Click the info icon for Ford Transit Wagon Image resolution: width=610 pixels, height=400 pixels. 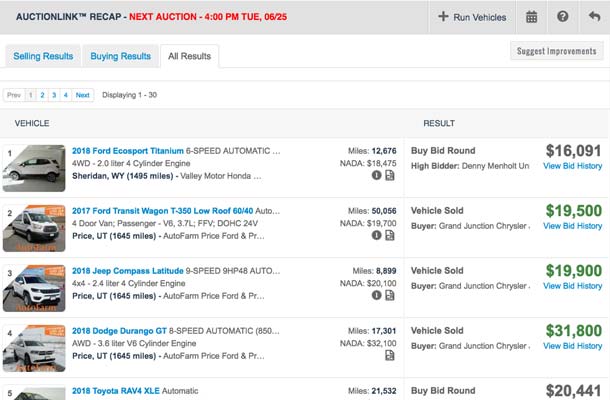pos(376,235)
